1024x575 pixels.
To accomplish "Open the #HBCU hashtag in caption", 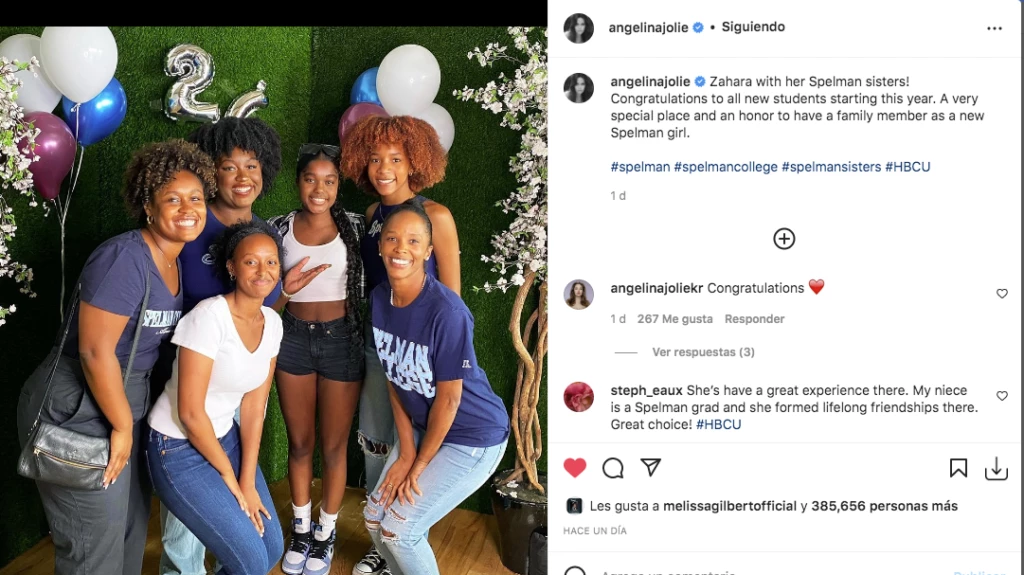I will click(908, 167).
